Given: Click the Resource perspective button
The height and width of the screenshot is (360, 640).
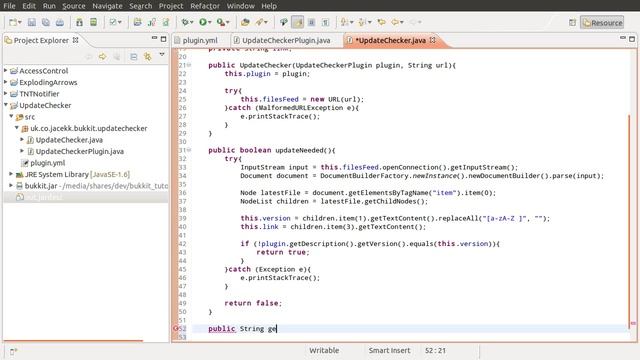Looking at the screenshot, I should (602, 22).
